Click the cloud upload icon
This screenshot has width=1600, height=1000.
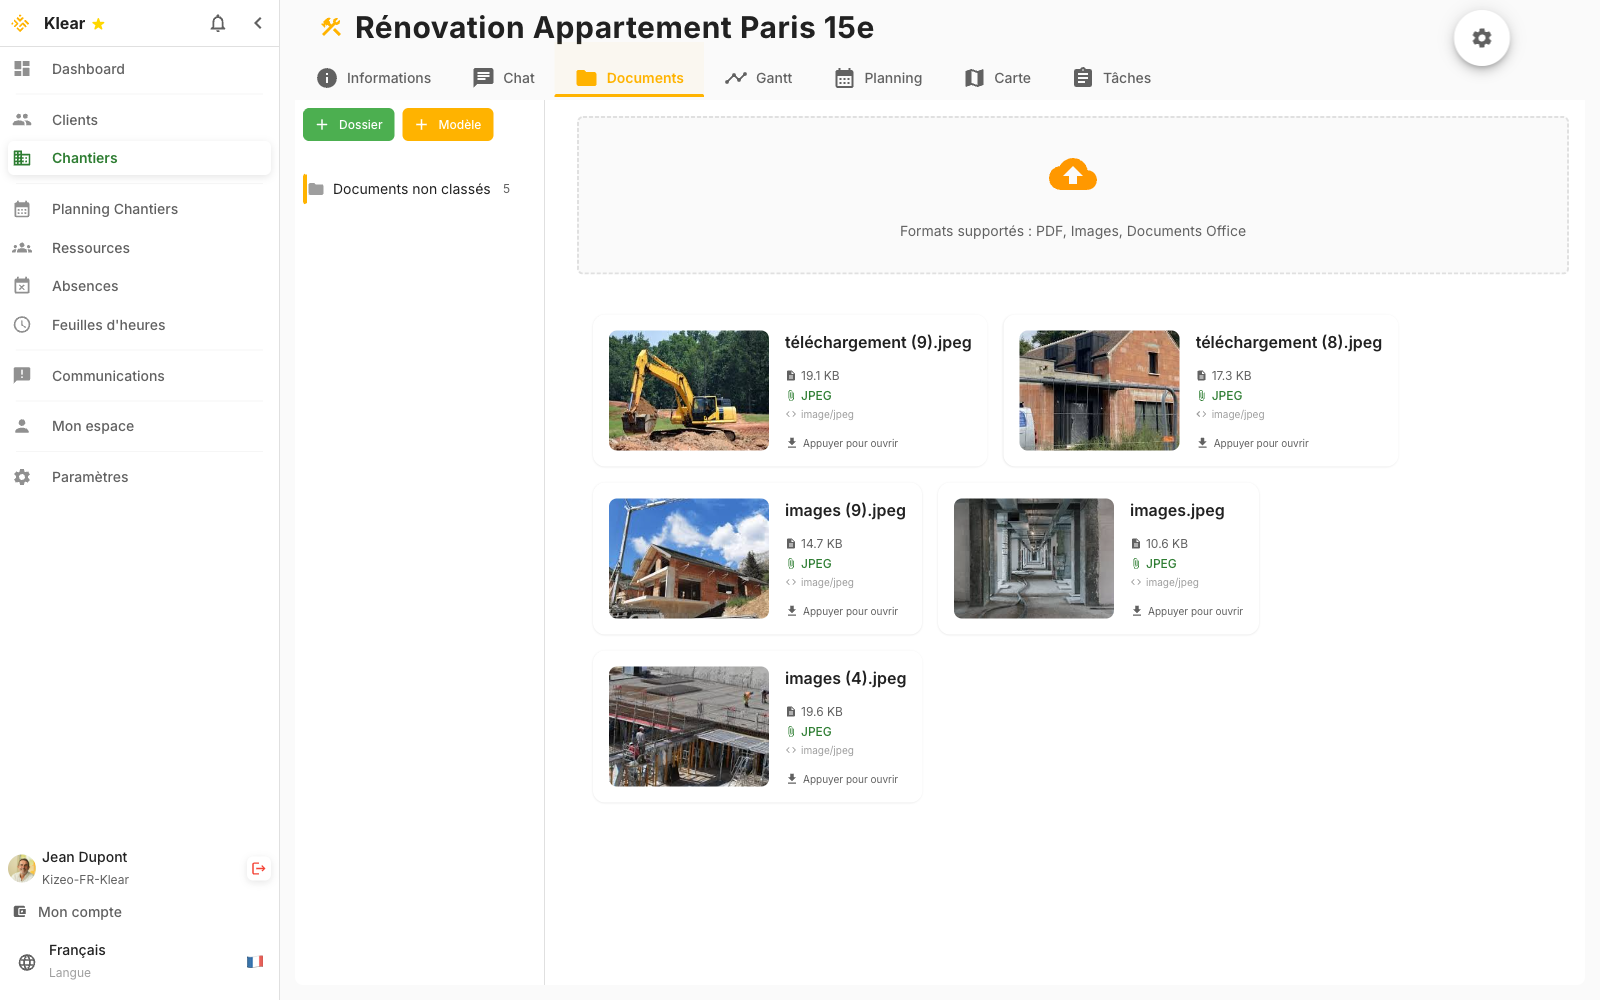tap(1072, 175)
